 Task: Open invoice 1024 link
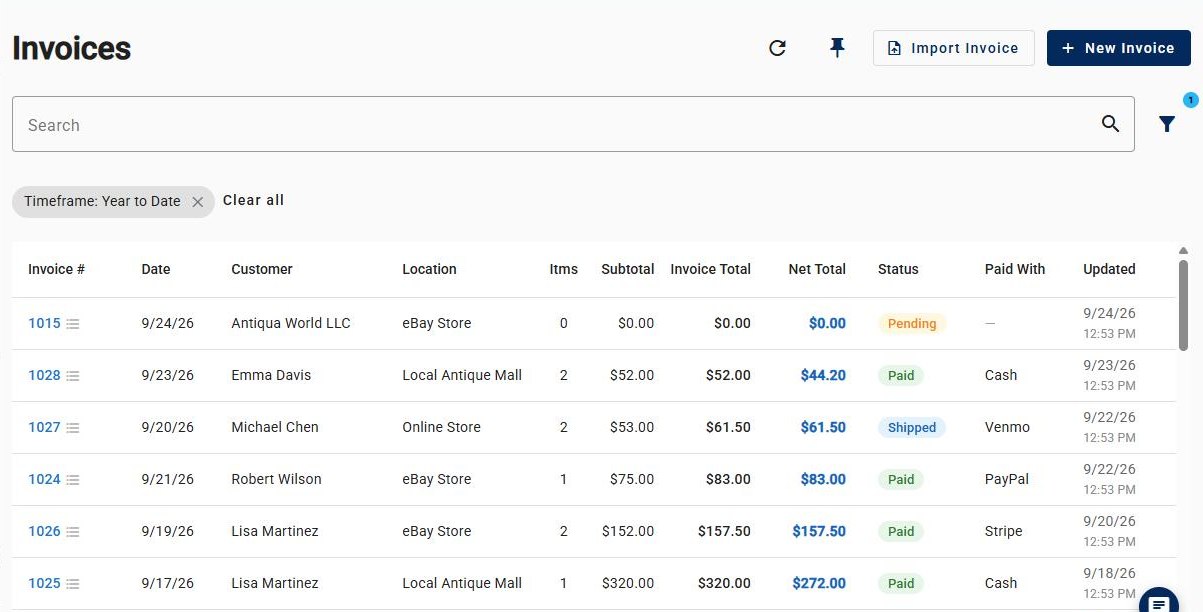click(x=44, y=479)
